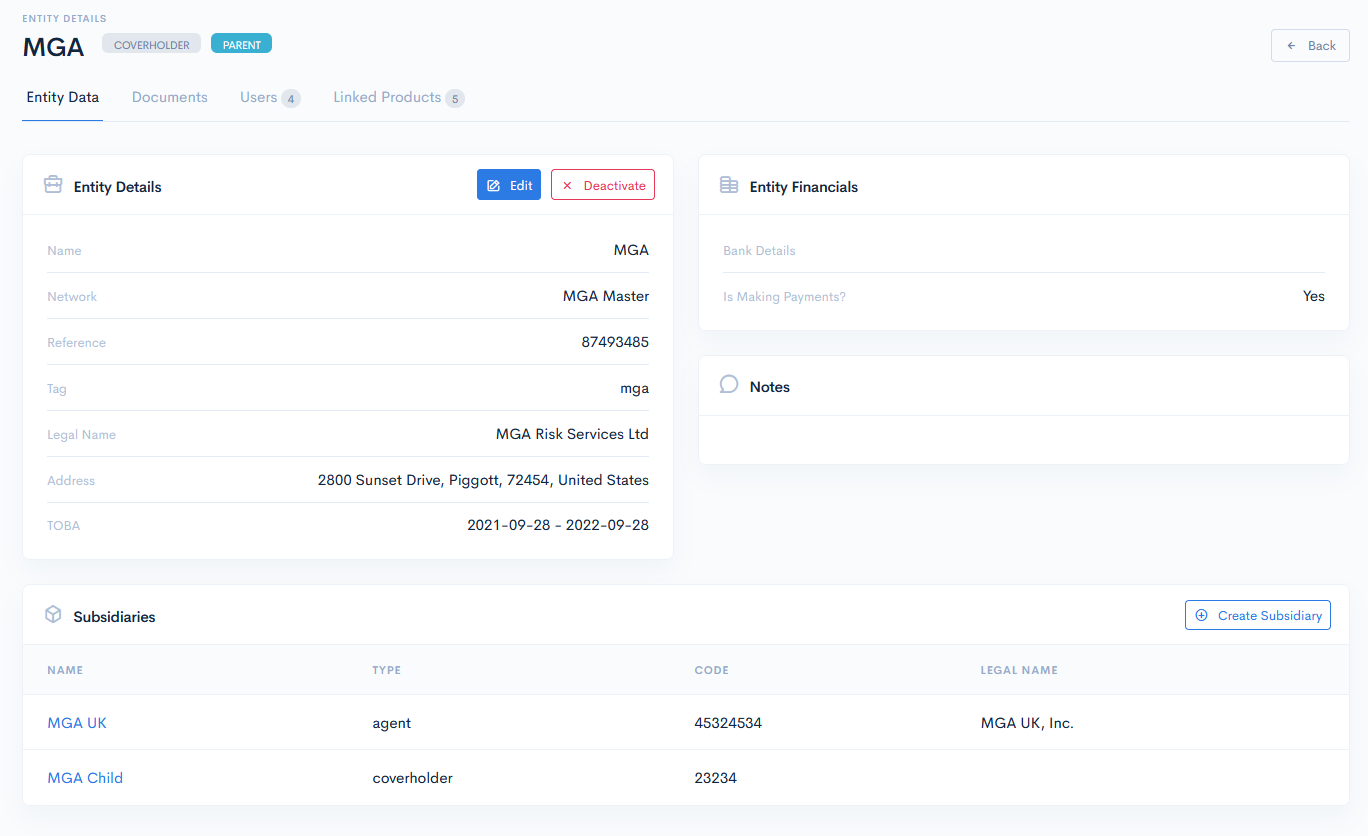The height and width of the screenshot is (836, 1368).
Task: Click the left arrow icon in Back
Action: [x=1291, y=46]
